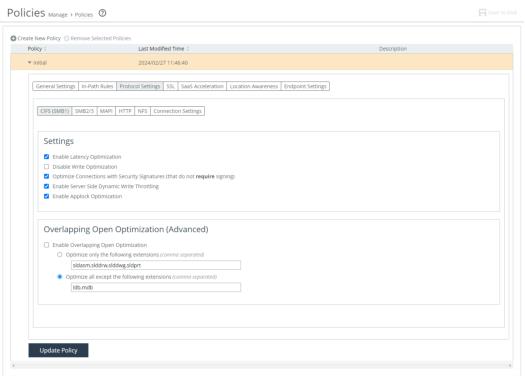Select the CIFS (SMB1) sub-tab

pos(55,111)
